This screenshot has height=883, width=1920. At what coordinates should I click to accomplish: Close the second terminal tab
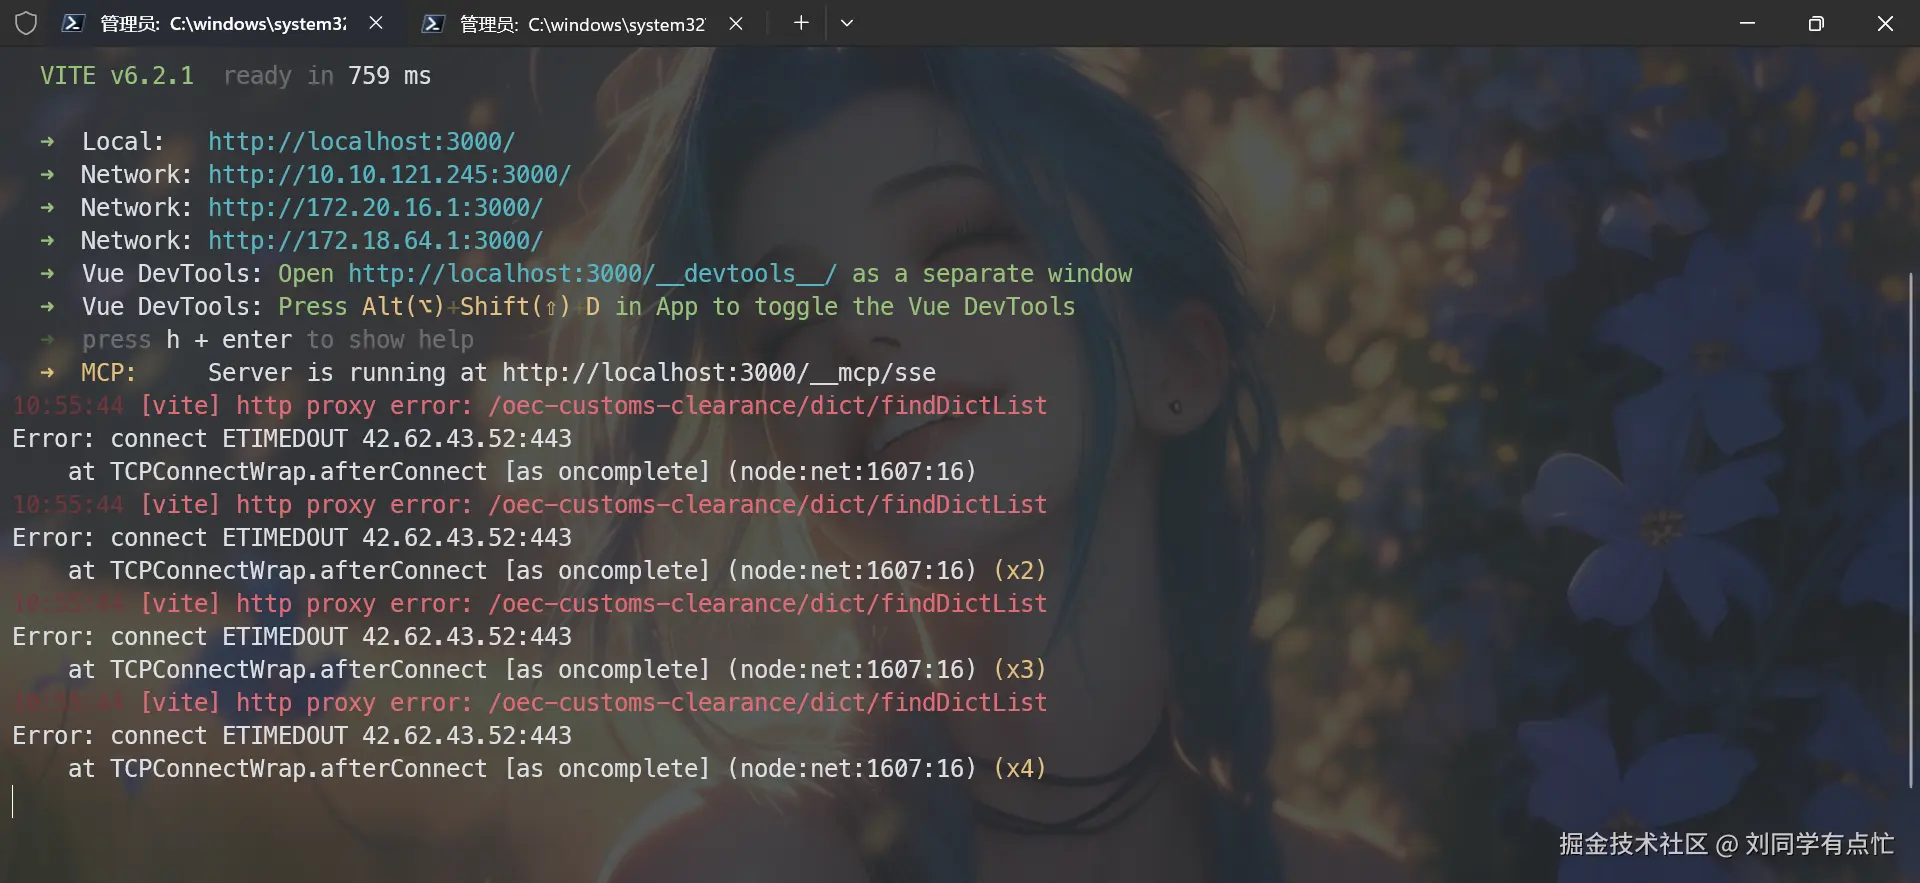[x=736, y=23]
